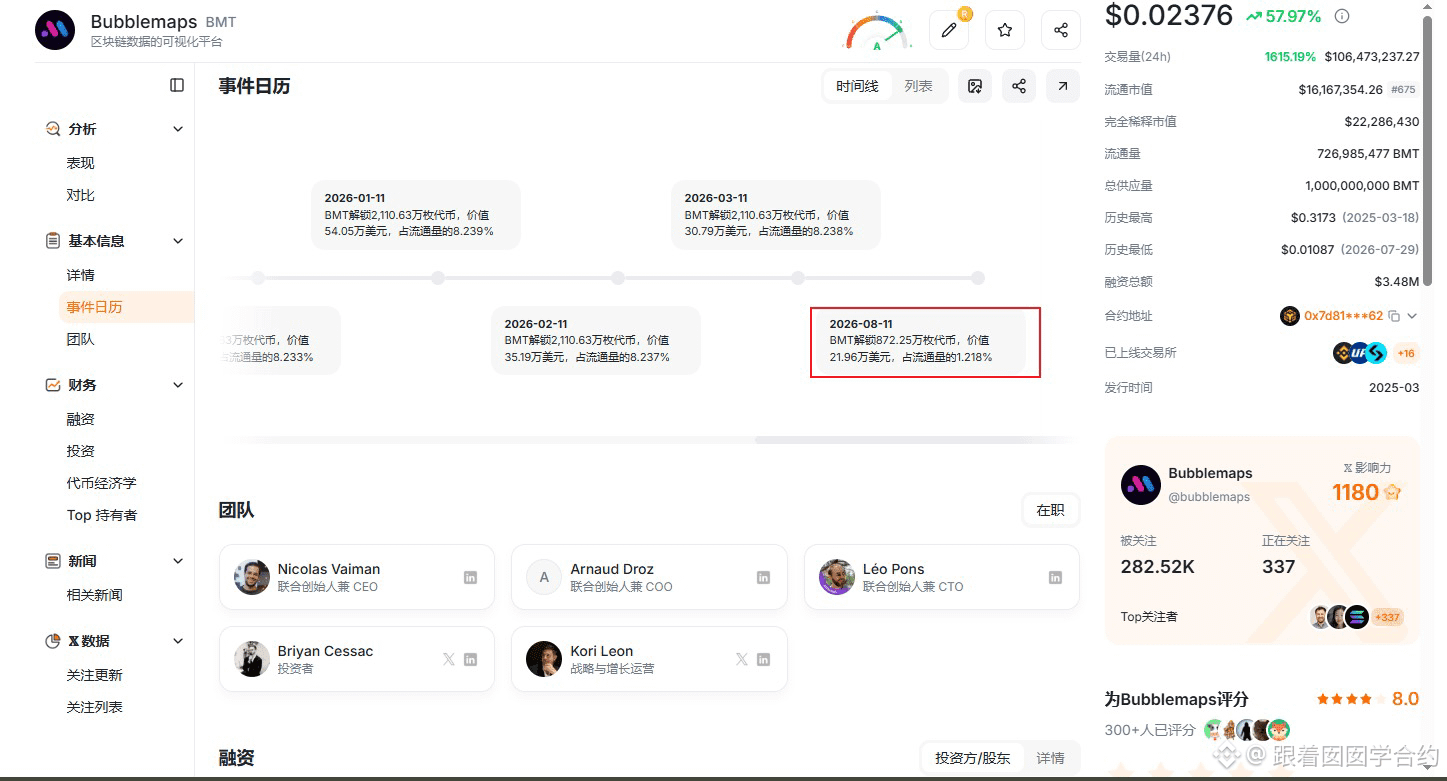The image size is (1447, 781).
Task: Open Briyan Cessac's X profile icon
Action: click(x=448, y=660)
